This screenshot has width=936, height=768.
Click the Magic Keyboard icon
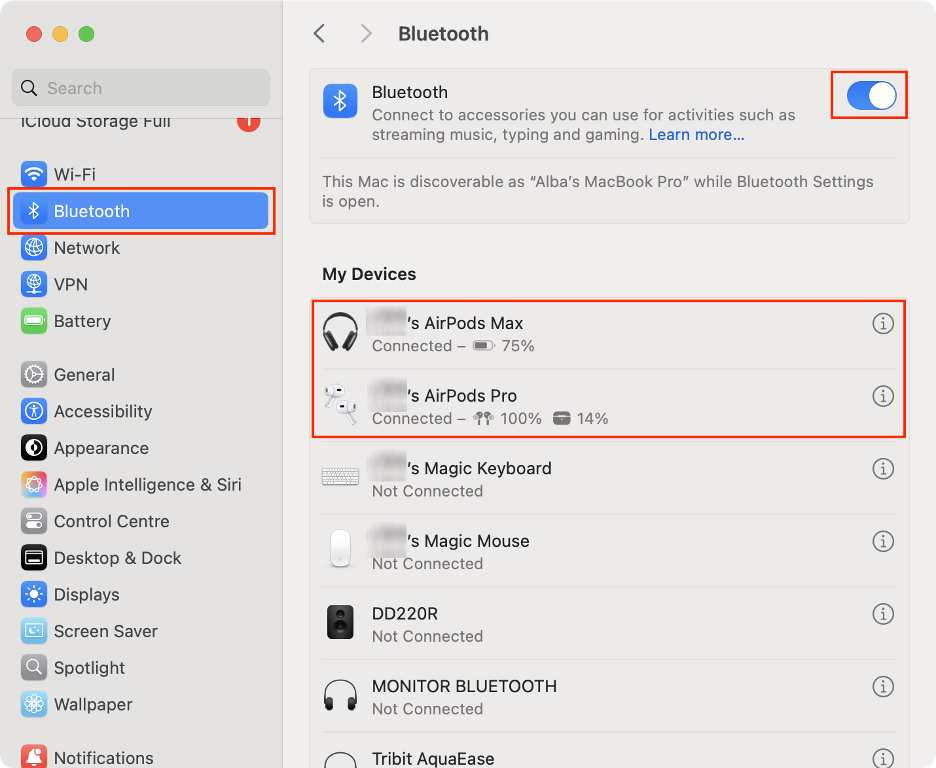click(x=340, y=477)
